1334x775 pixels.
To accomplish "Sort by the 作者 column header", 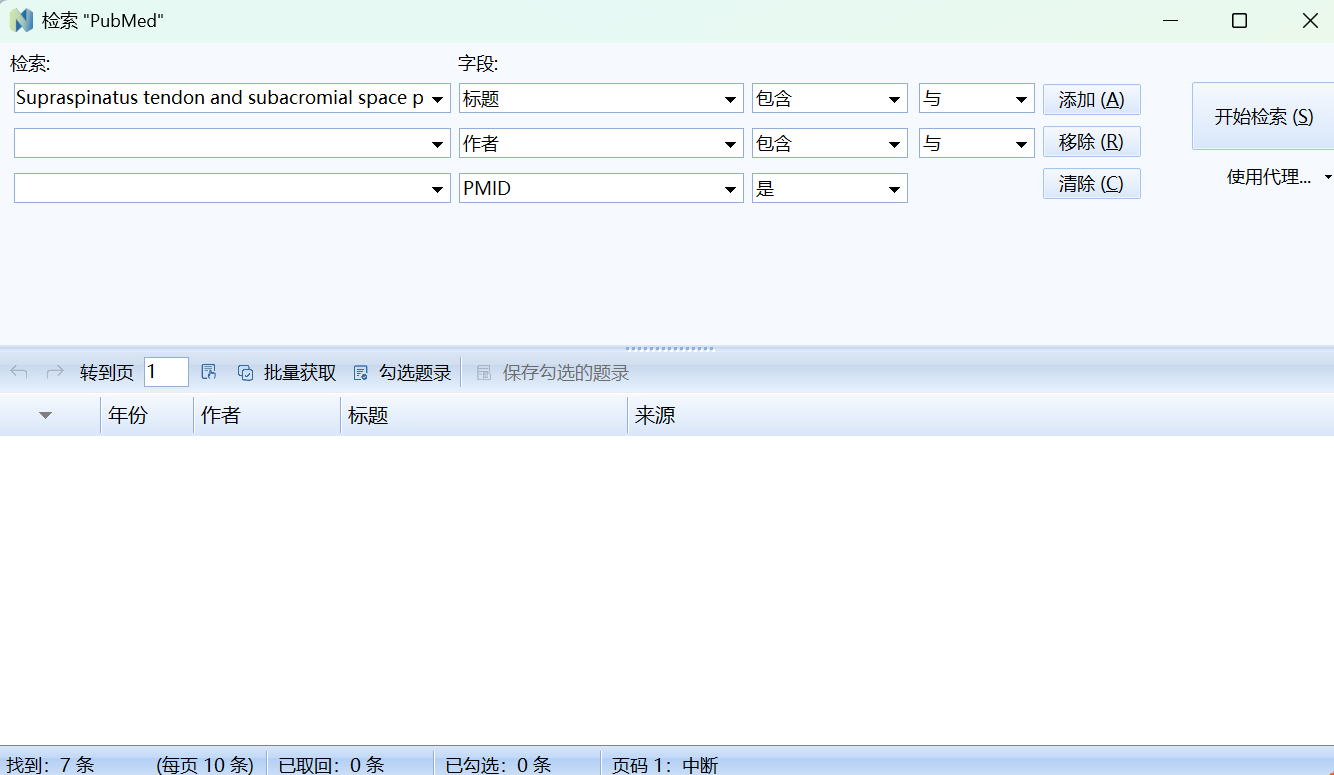I will coord(267,415).
